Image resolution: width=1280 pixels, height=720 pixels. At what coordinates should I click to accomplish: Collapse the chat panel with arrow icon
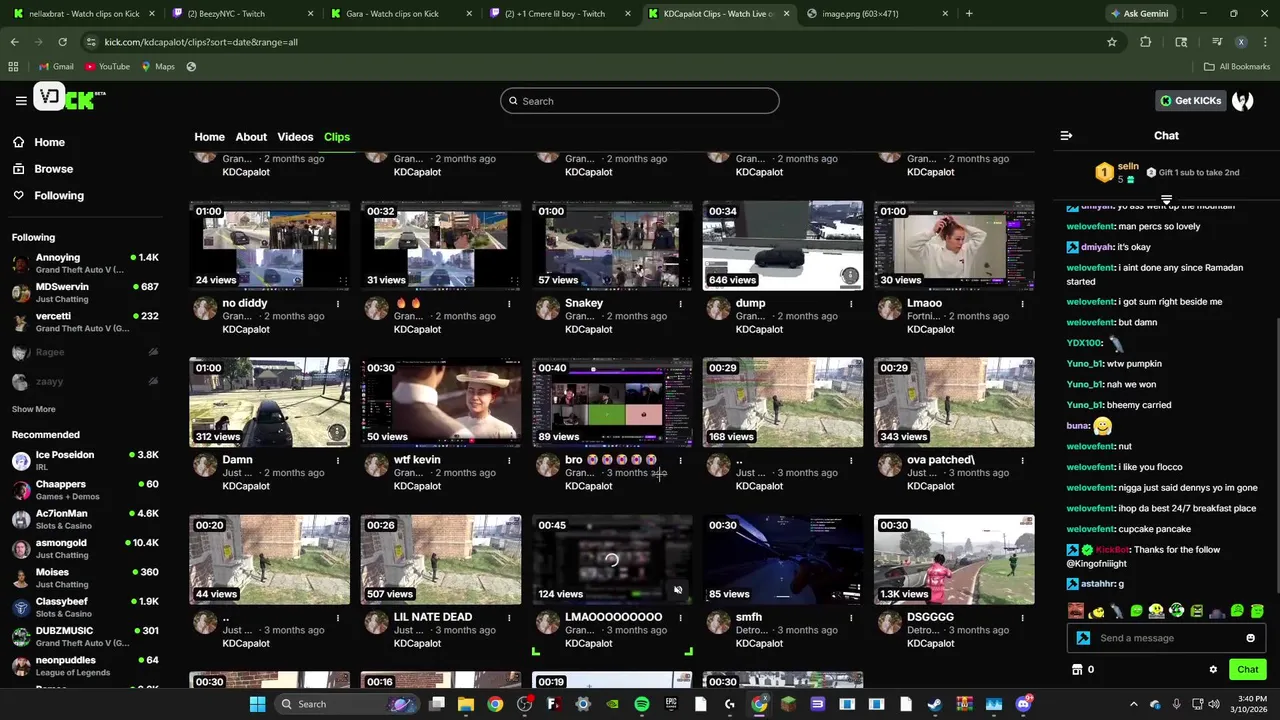click(1066, 135)
